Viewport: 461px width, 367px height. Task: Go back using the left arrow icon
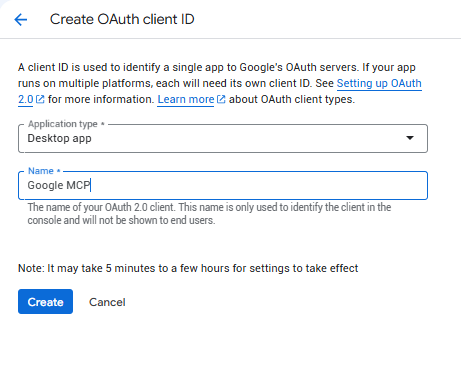(x=21, y=19)
